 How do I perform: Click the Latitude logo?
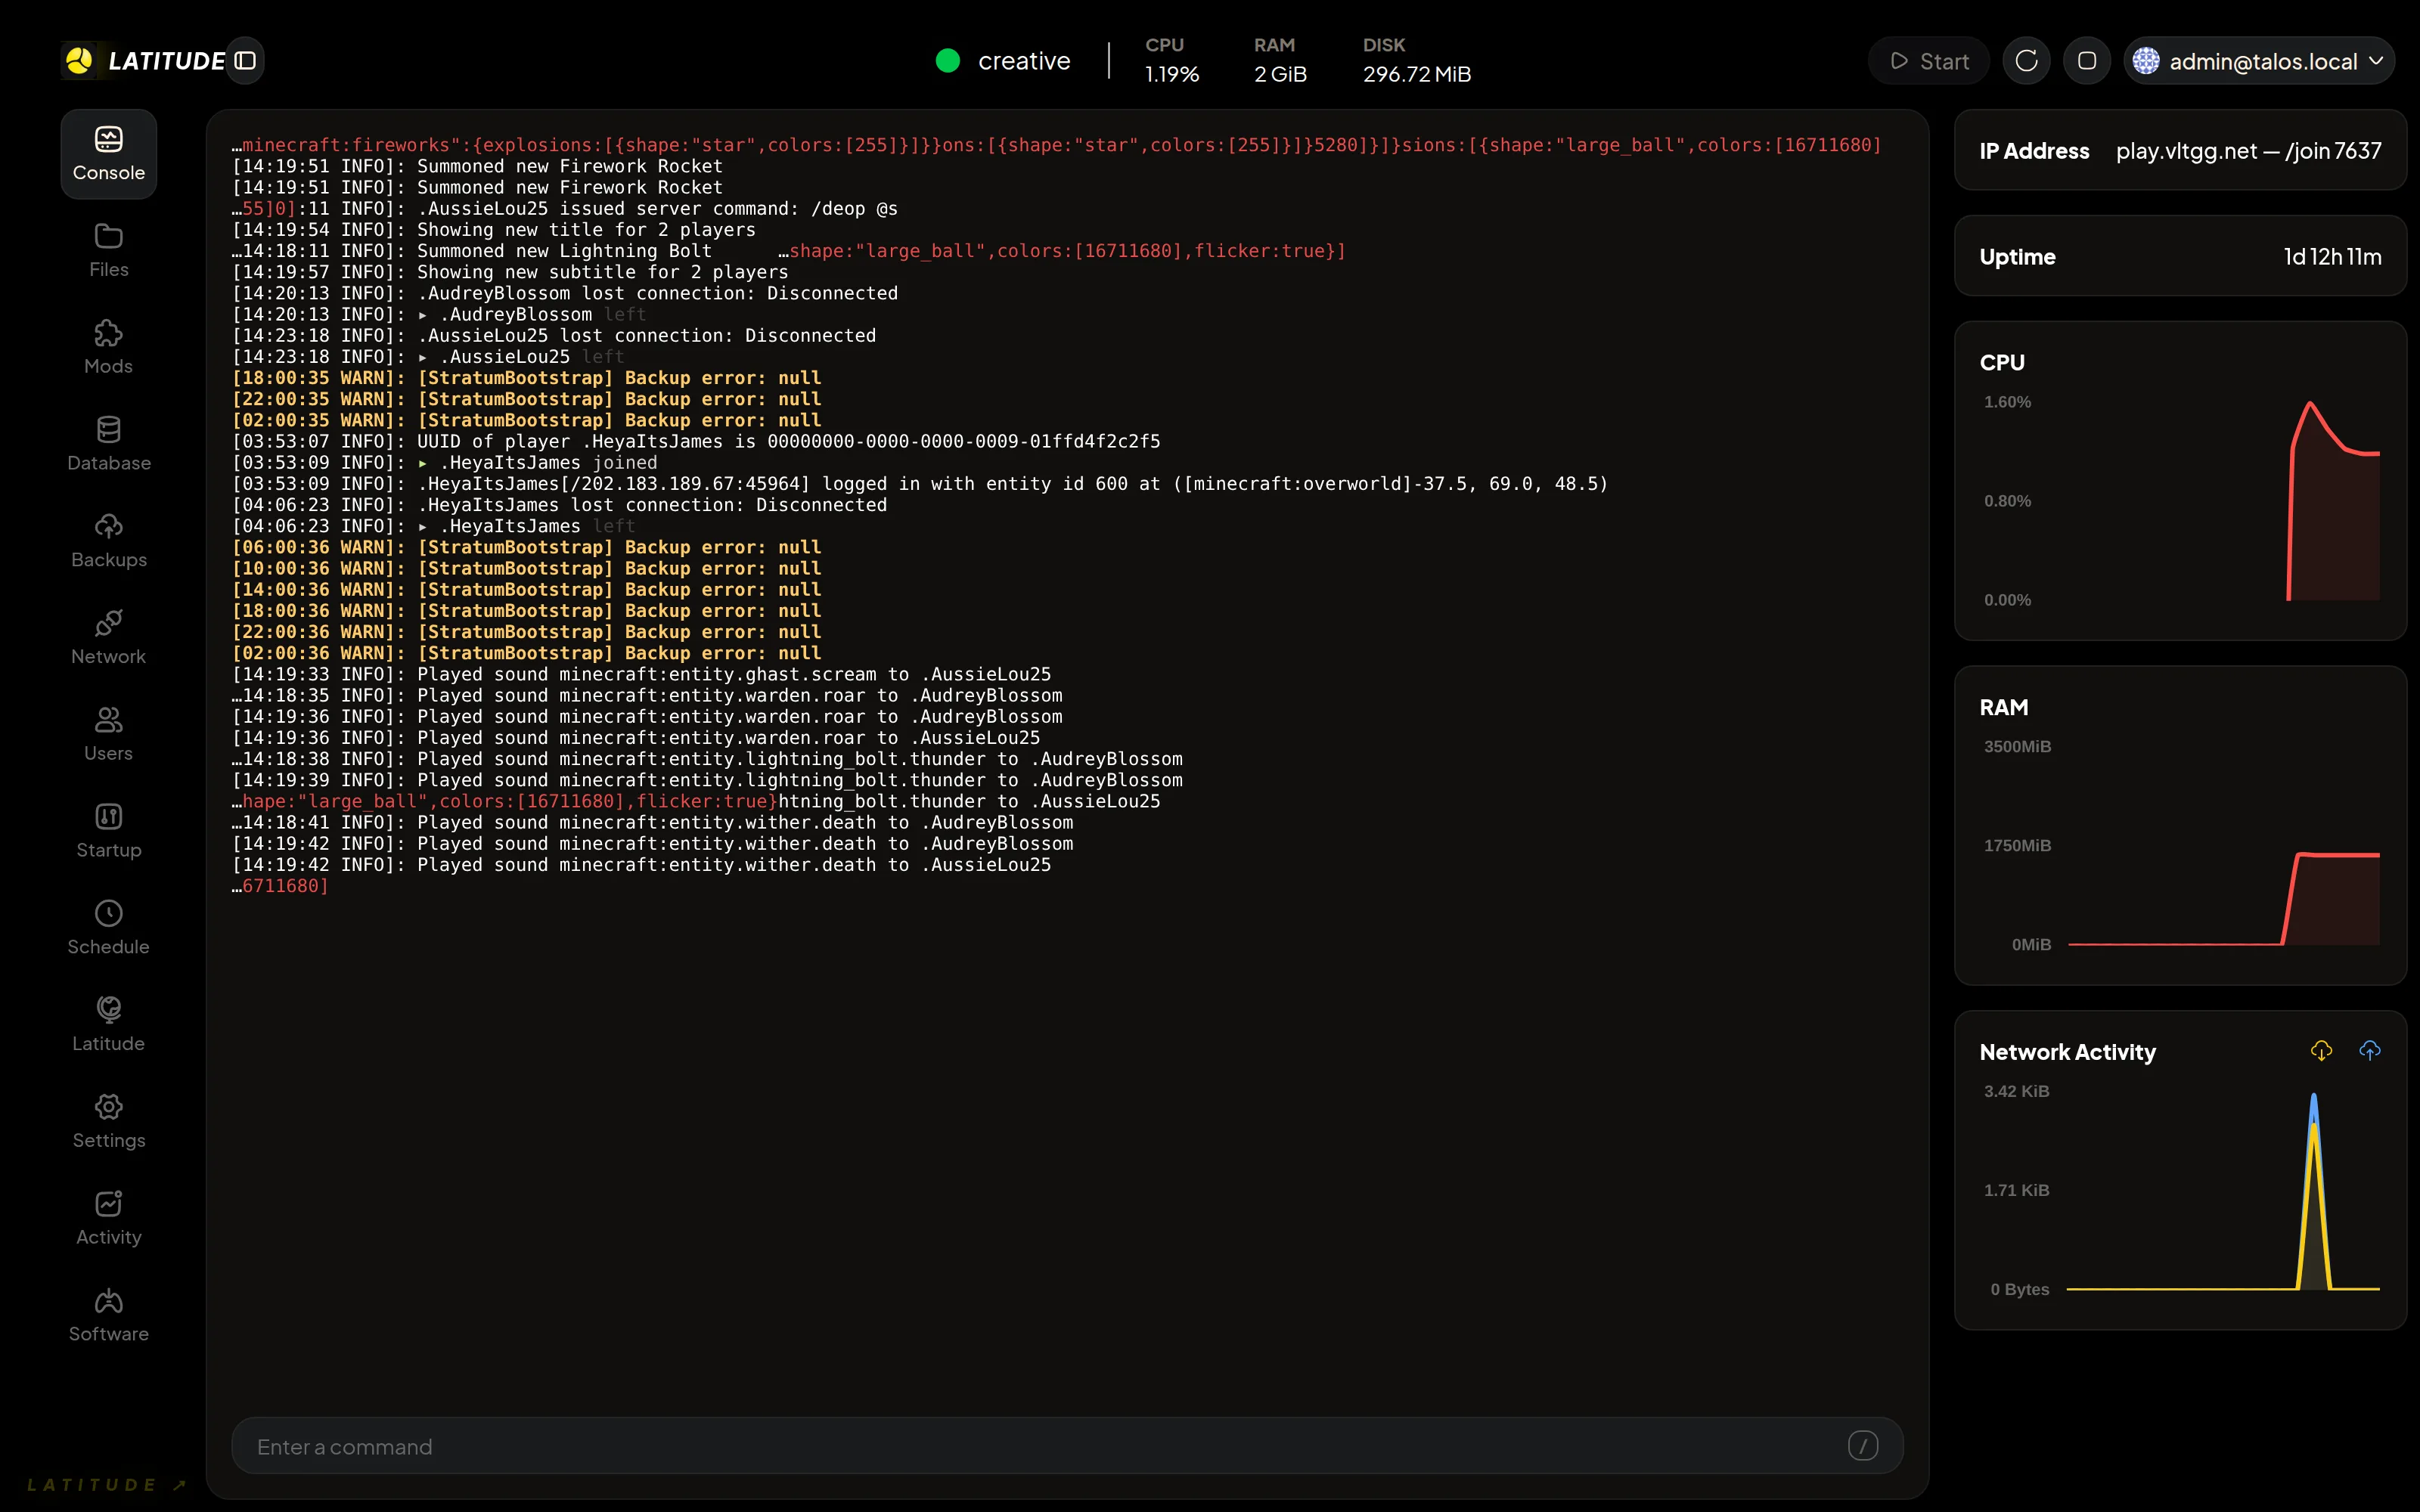(x=143, y=61)
